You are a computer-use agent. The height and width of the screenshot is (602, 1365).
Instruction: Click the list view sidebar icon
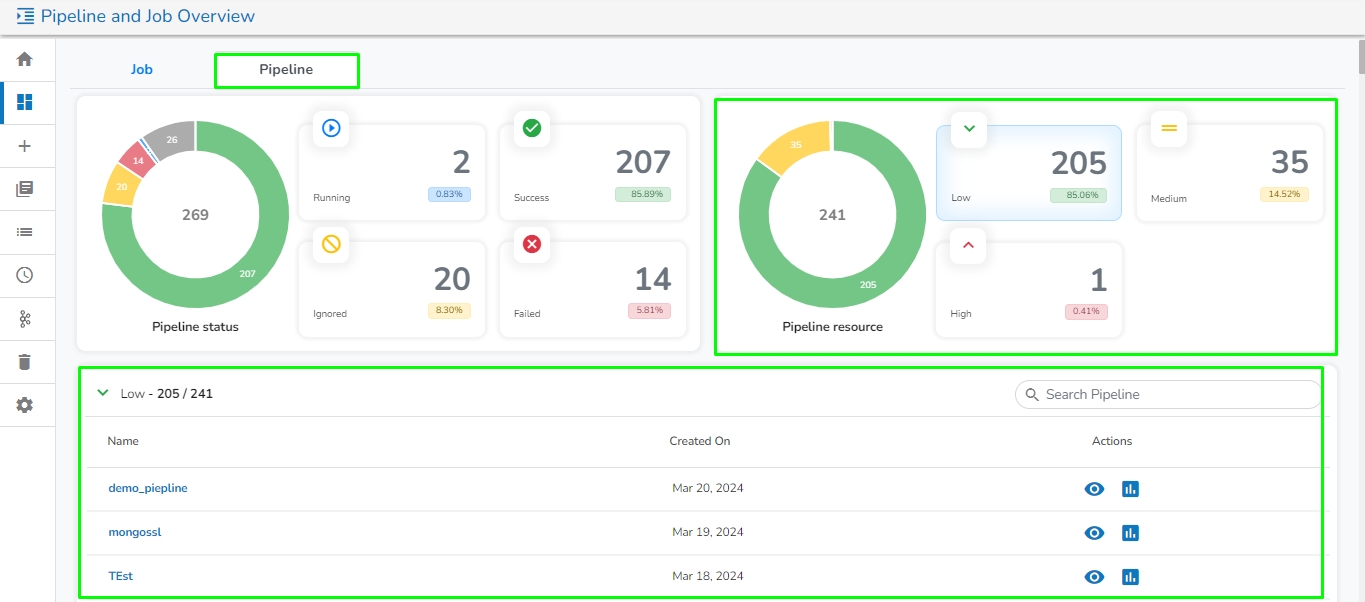pos(25,232)
